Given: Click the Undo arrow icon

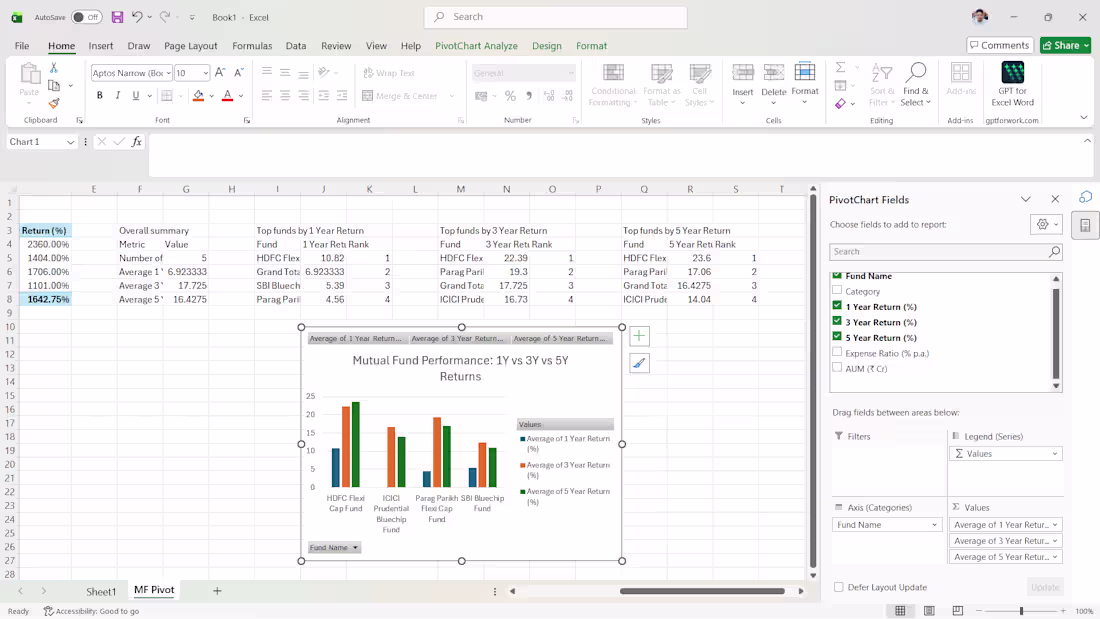Looking at the screenshot, I should (138, 17).
